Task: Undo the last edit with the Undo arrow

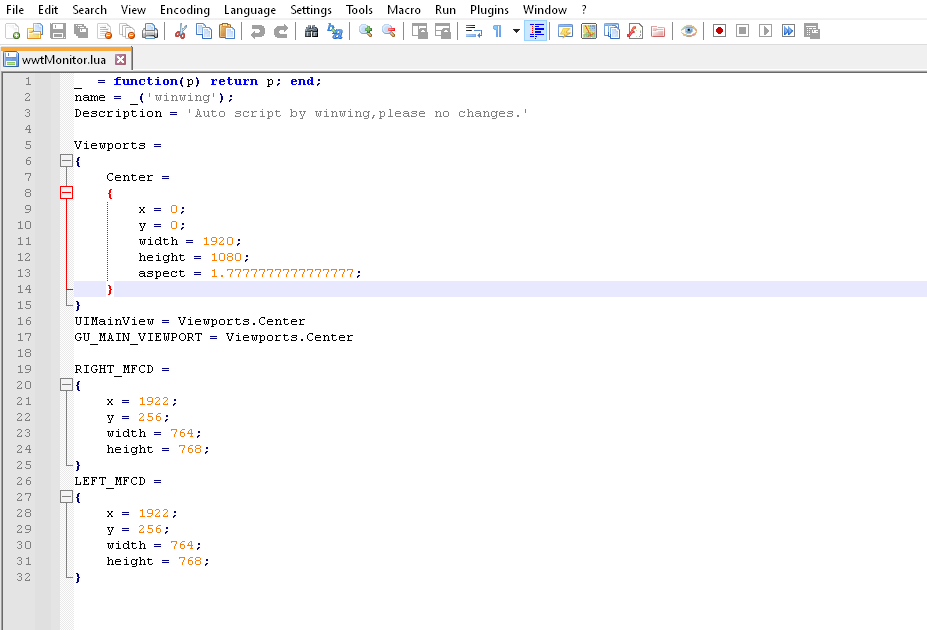Action: click(x=258, y=31)
